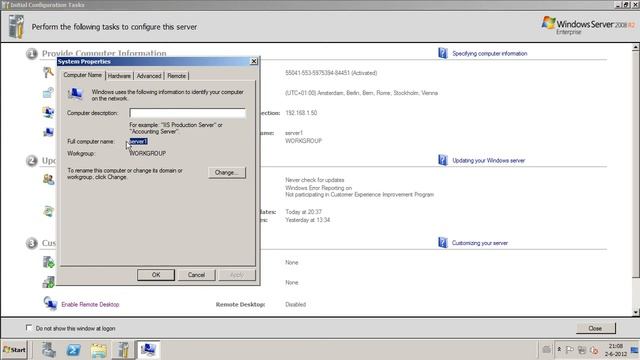Click the Add roles icon under Customize section
This screenshot has width=640, height=360.
49,262
